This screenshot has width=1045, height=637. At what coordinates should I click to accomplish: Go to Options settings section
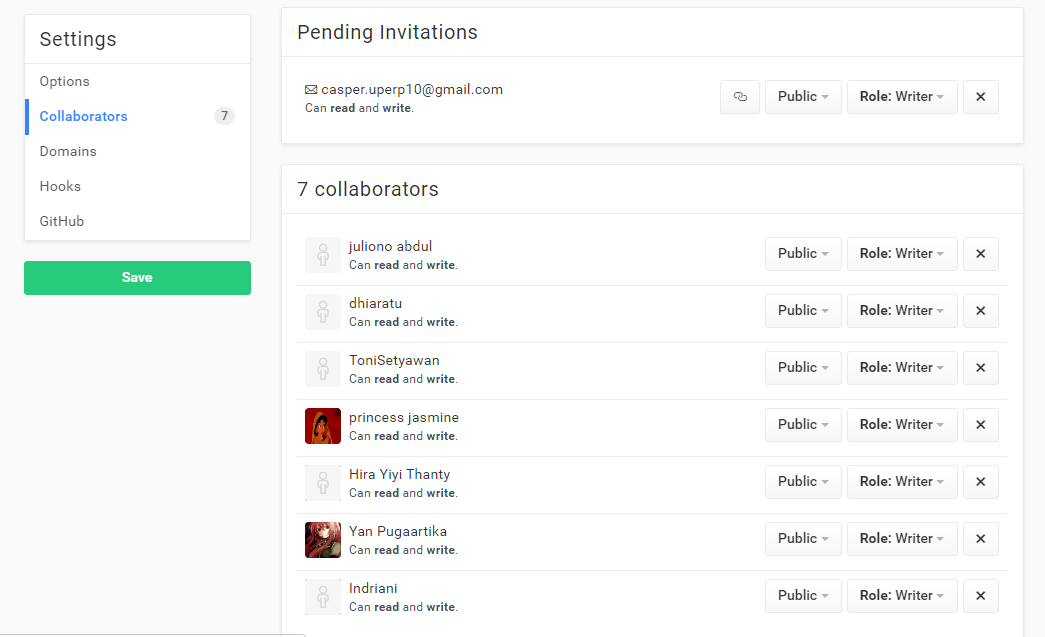point(65,82)
